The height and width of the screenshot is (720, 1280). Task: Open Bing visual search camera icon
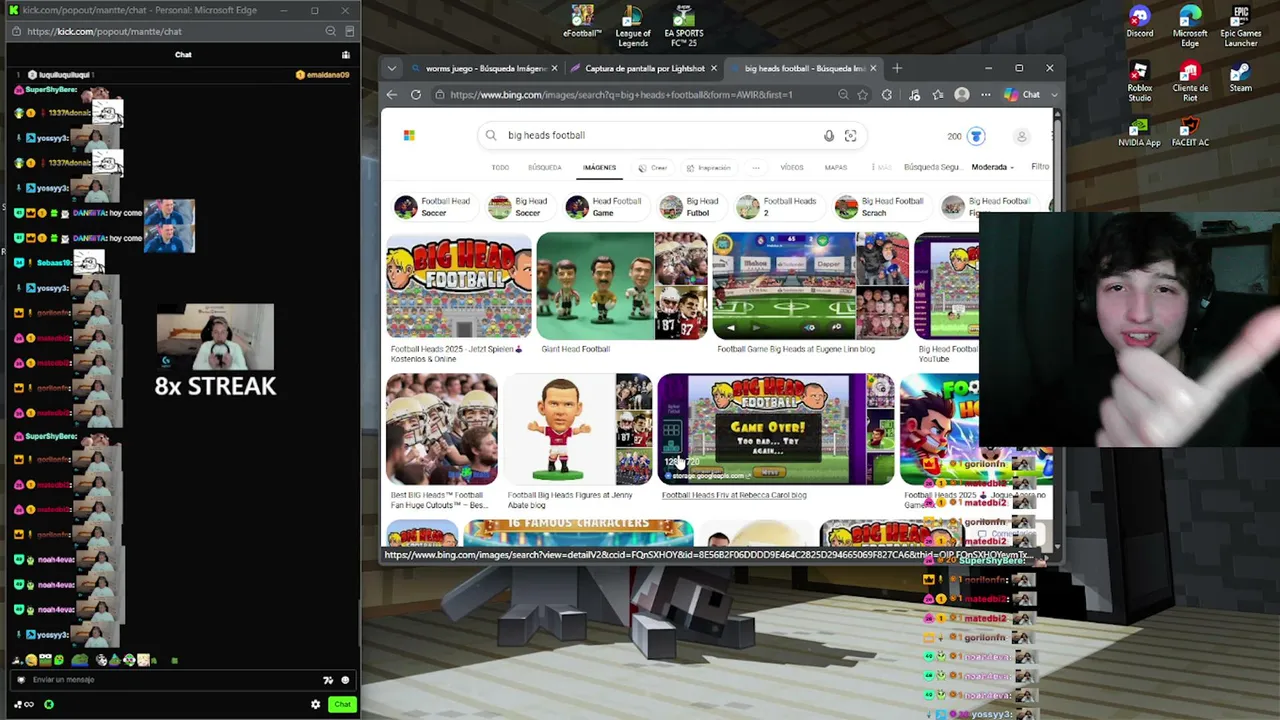point(851,136)
